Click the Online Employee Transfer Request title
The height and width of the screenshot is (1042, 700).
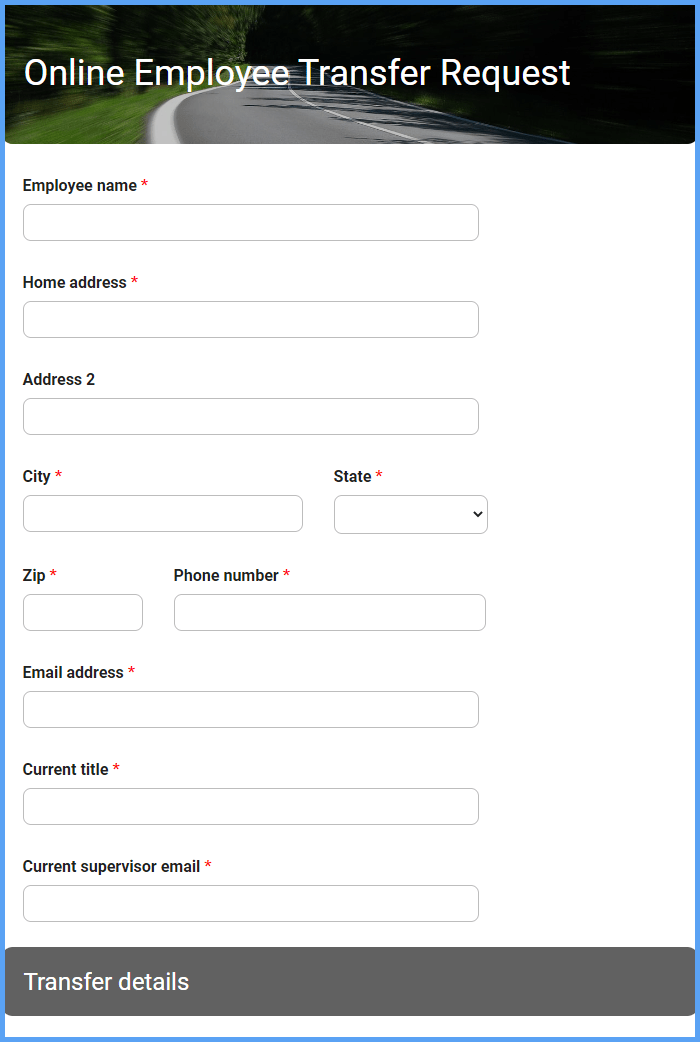[x=297, y=73]
